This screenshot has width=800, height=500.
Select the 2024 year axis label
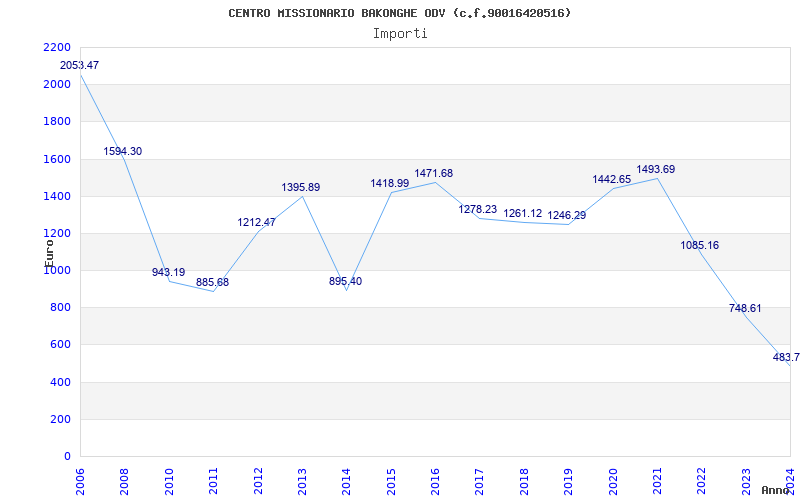pos(790,481)
